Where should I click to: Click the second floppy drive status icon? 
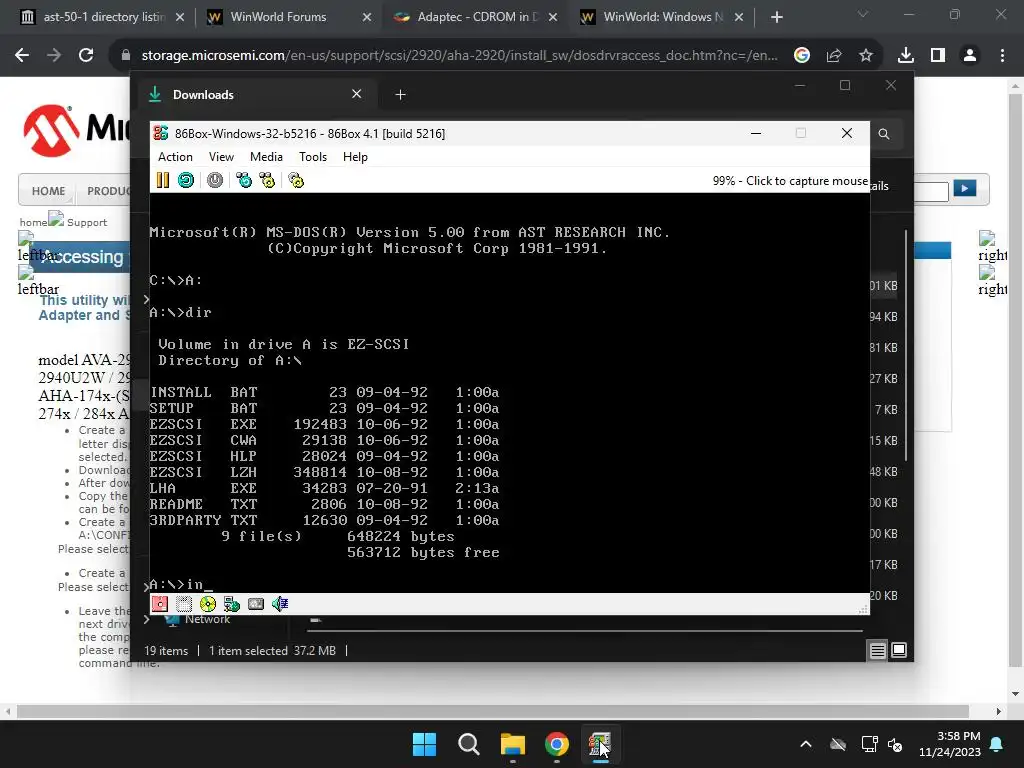[x=184, y=604]
